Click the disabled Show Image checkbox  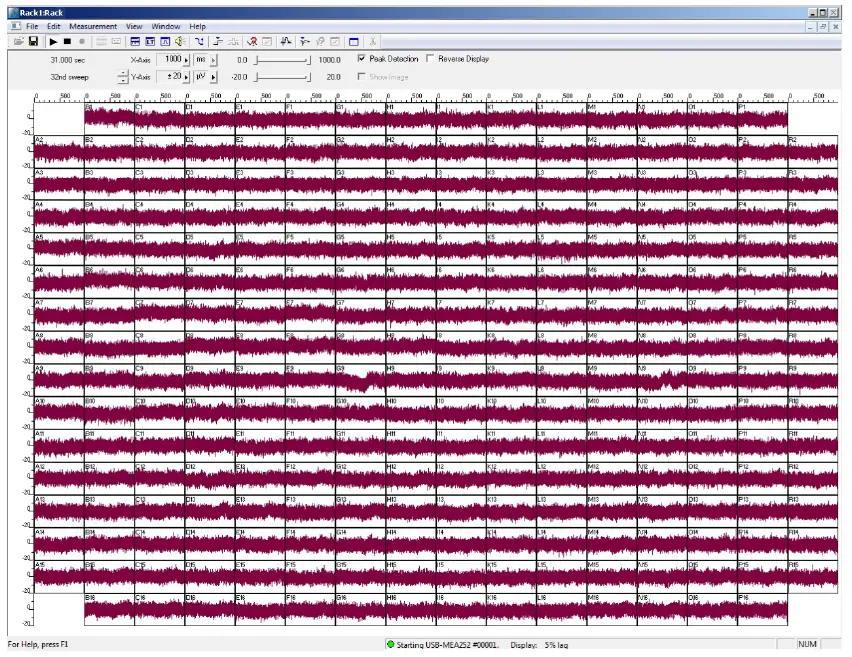click(361, 77)
